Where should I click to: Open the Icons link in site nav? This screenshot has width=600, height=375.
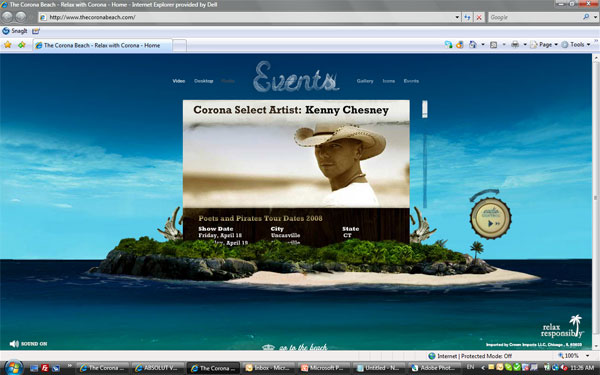pyautogui.click(x=389, y=81)
